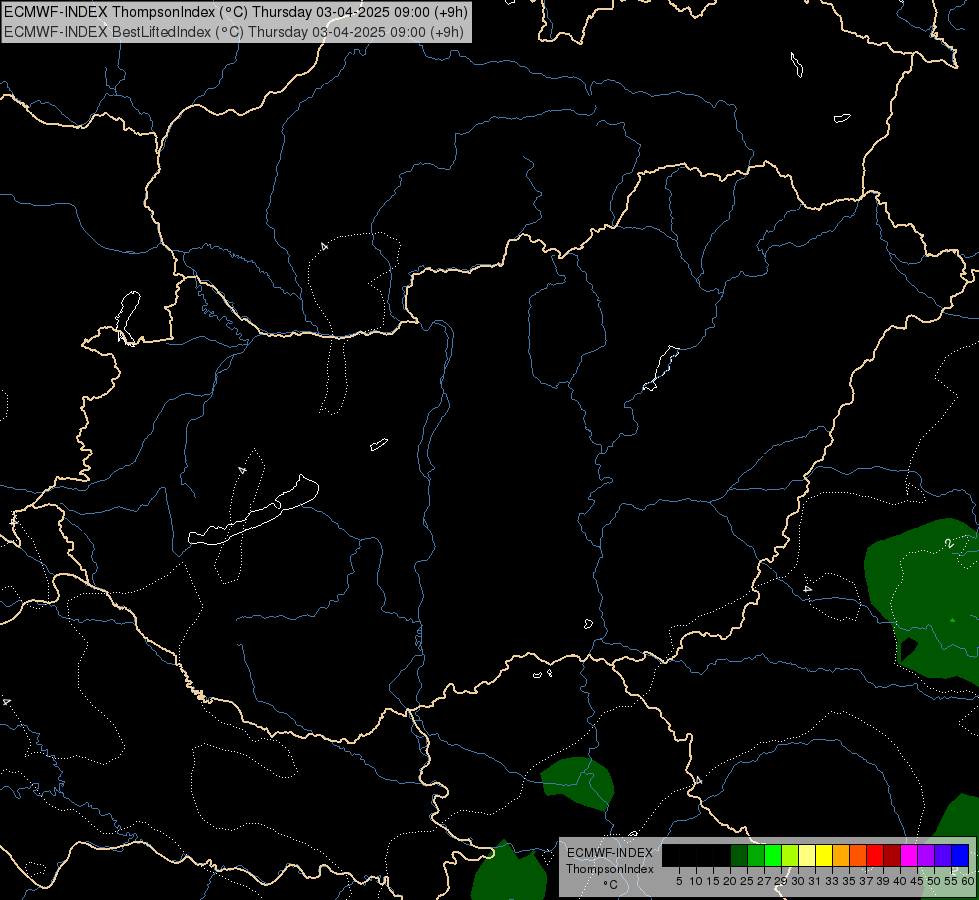Pick the violet 50–55 legend swatch
The height and width of the screenshot is (900, 979).
(x=943, y=856)
